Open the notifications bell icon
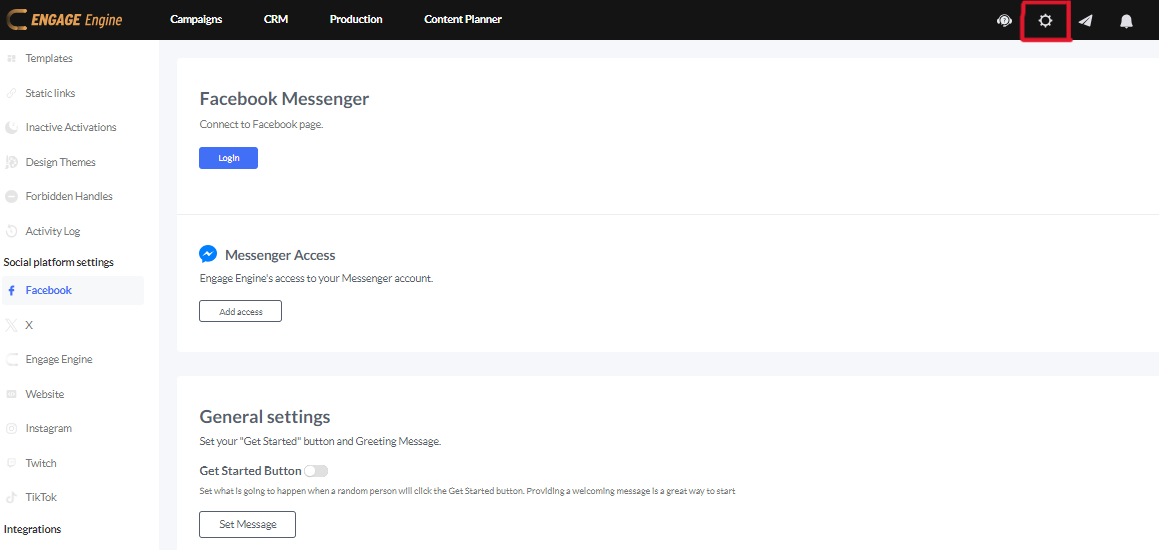Screen dimensions: 1159x550 (x=1126, y=21)
